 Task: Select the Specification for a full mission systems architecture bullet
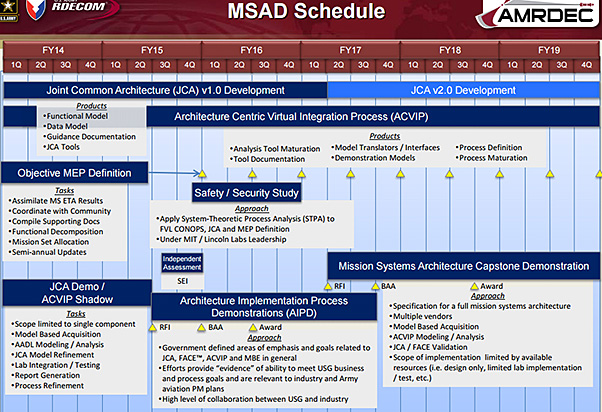[x=480, y=306]
